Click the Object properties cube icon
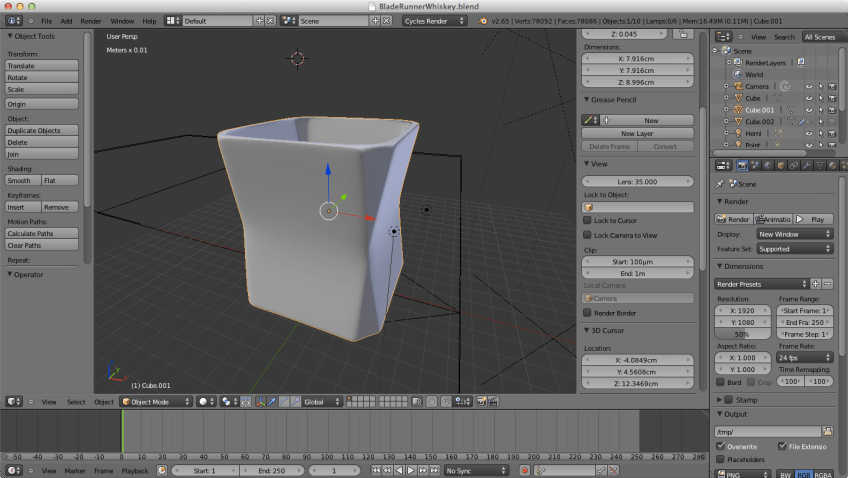This screenshot has width=848, height=478. tap(779, 165)
